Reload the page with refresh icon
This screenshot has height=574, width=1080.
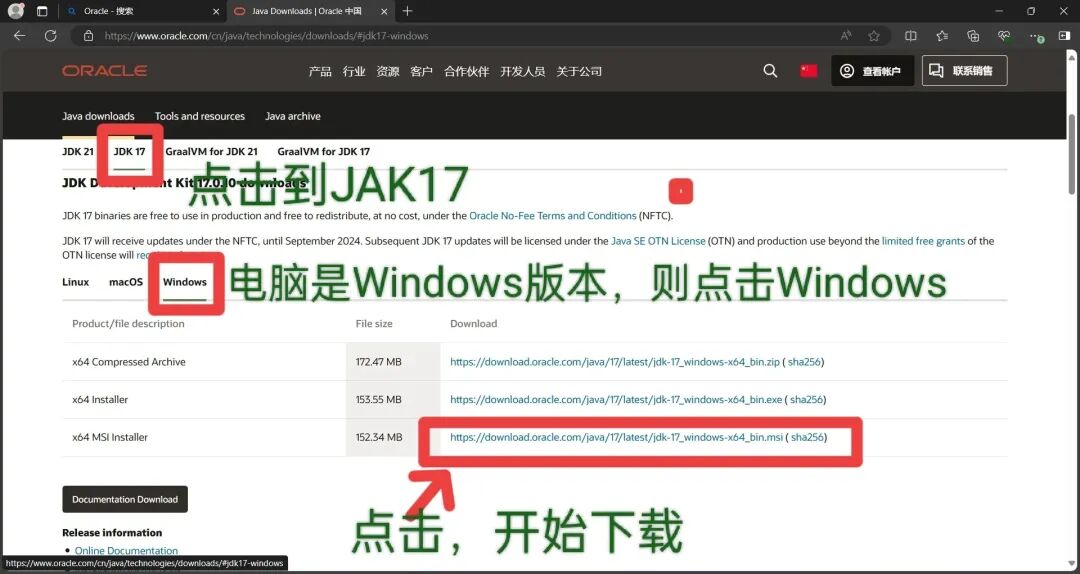[50, 36]
